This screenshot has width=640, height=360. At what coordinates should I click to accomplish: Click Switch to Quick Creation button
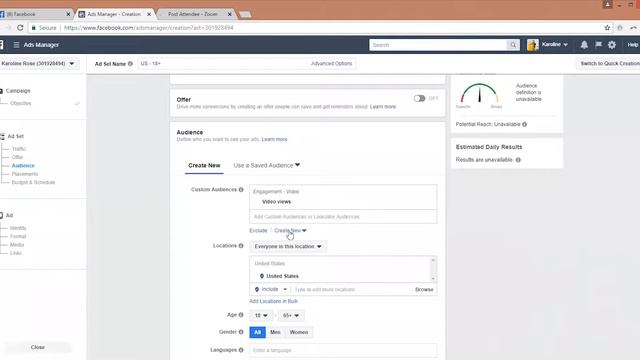tap(609, 64)
